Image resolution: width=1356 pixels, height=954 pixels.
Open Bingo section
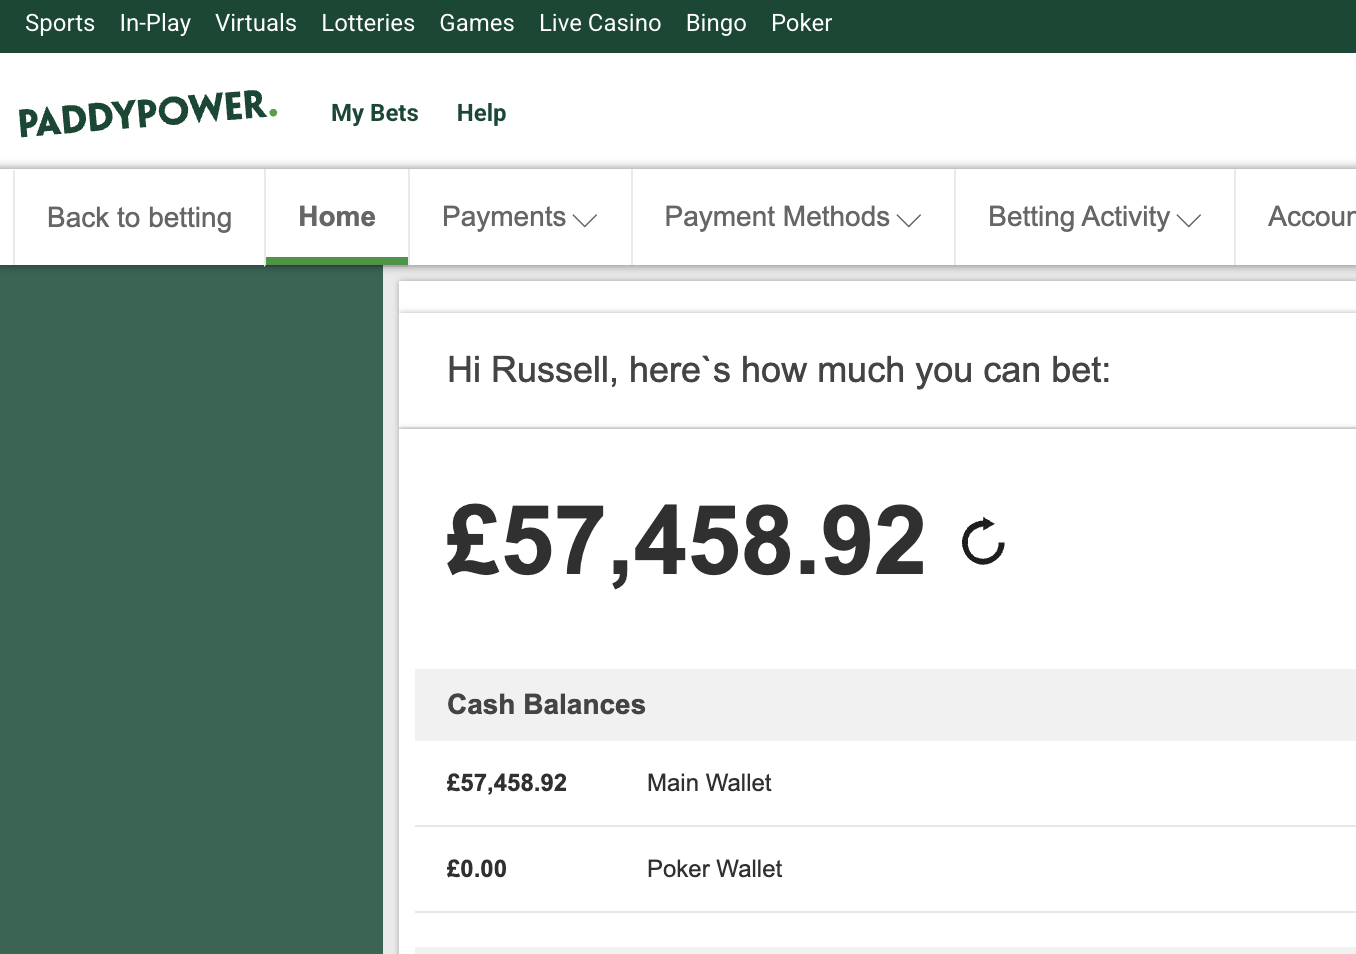pyautogui.click(x=716, y=23)
